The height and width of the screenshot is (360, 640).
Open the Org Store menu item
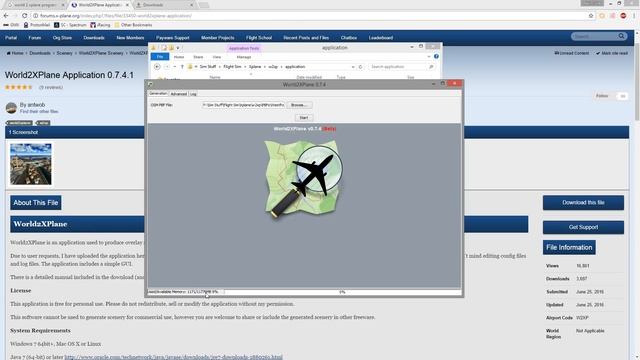click(x=62, y=38)
